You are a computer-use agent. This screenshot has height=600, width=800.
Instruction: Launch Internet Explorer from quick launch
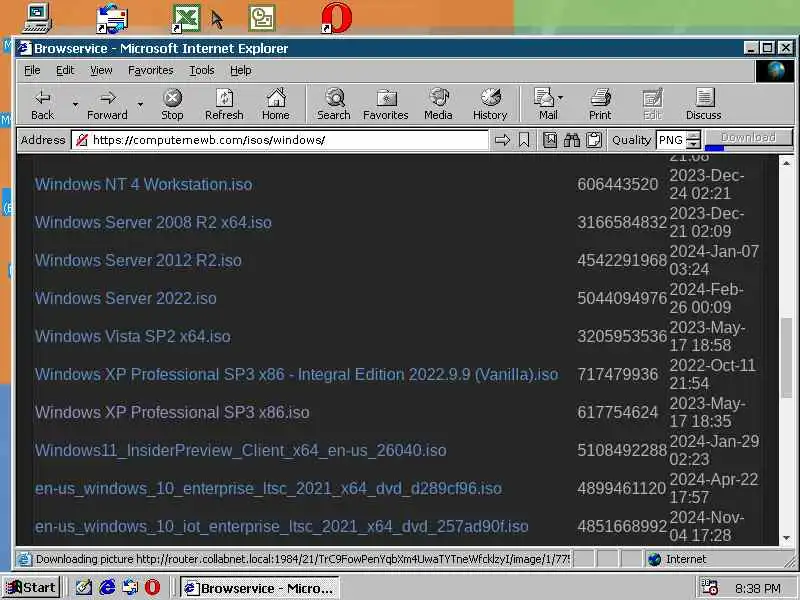click(107, 588)
